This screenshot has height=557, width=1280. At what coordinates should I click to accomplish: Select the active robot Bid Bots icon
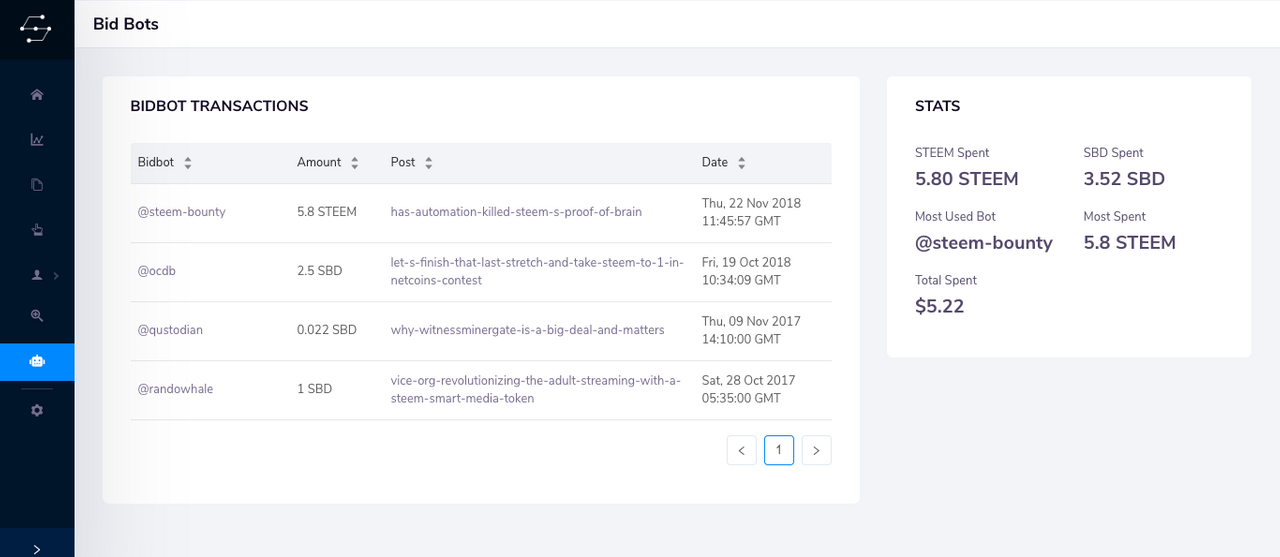point(37,362)
